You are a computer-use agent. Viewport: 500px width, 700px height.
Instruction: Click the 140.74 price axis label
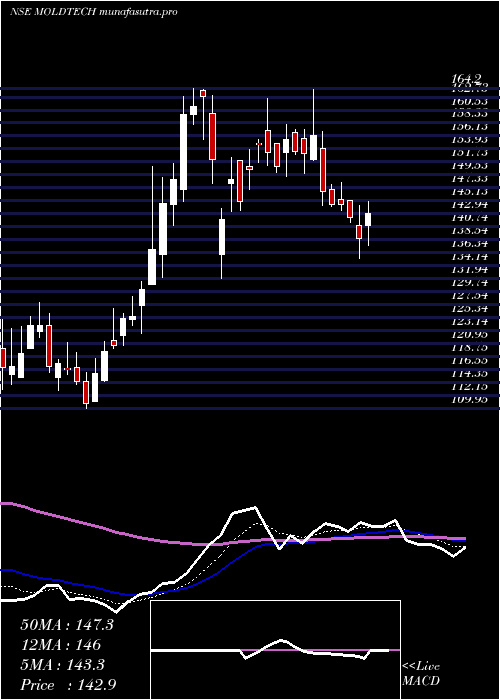click(469, 218)
